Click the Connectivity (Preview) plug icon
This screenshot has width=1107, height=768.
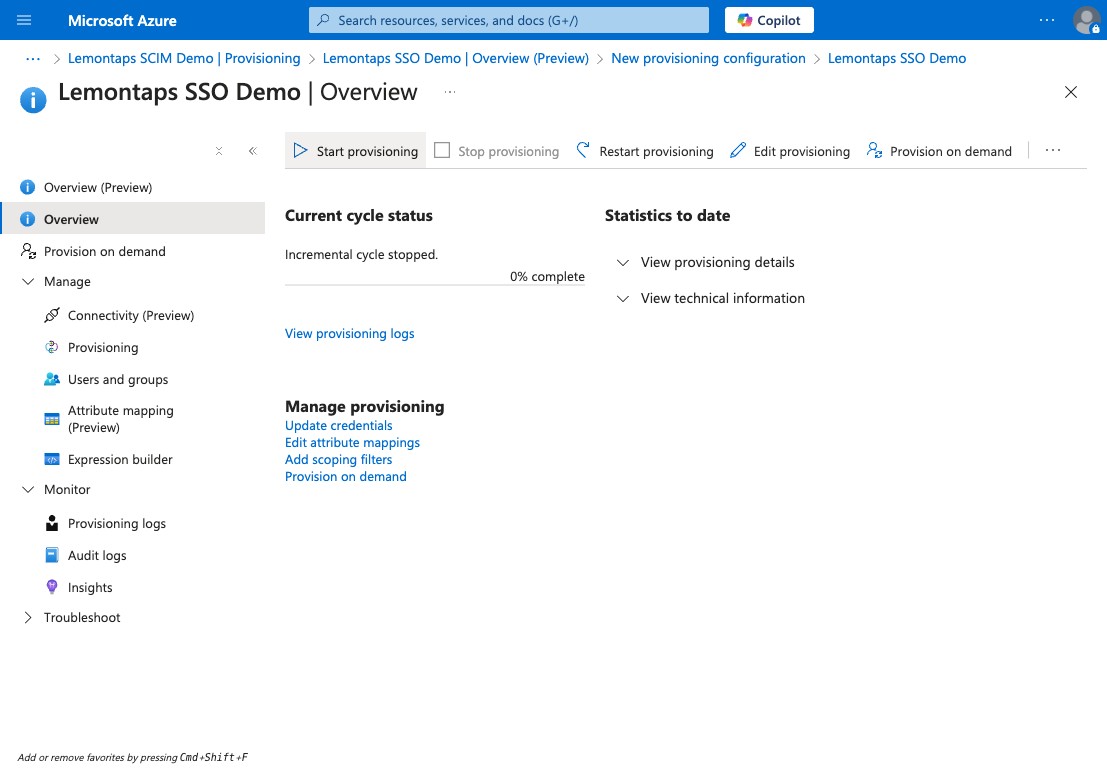(52, 315)
